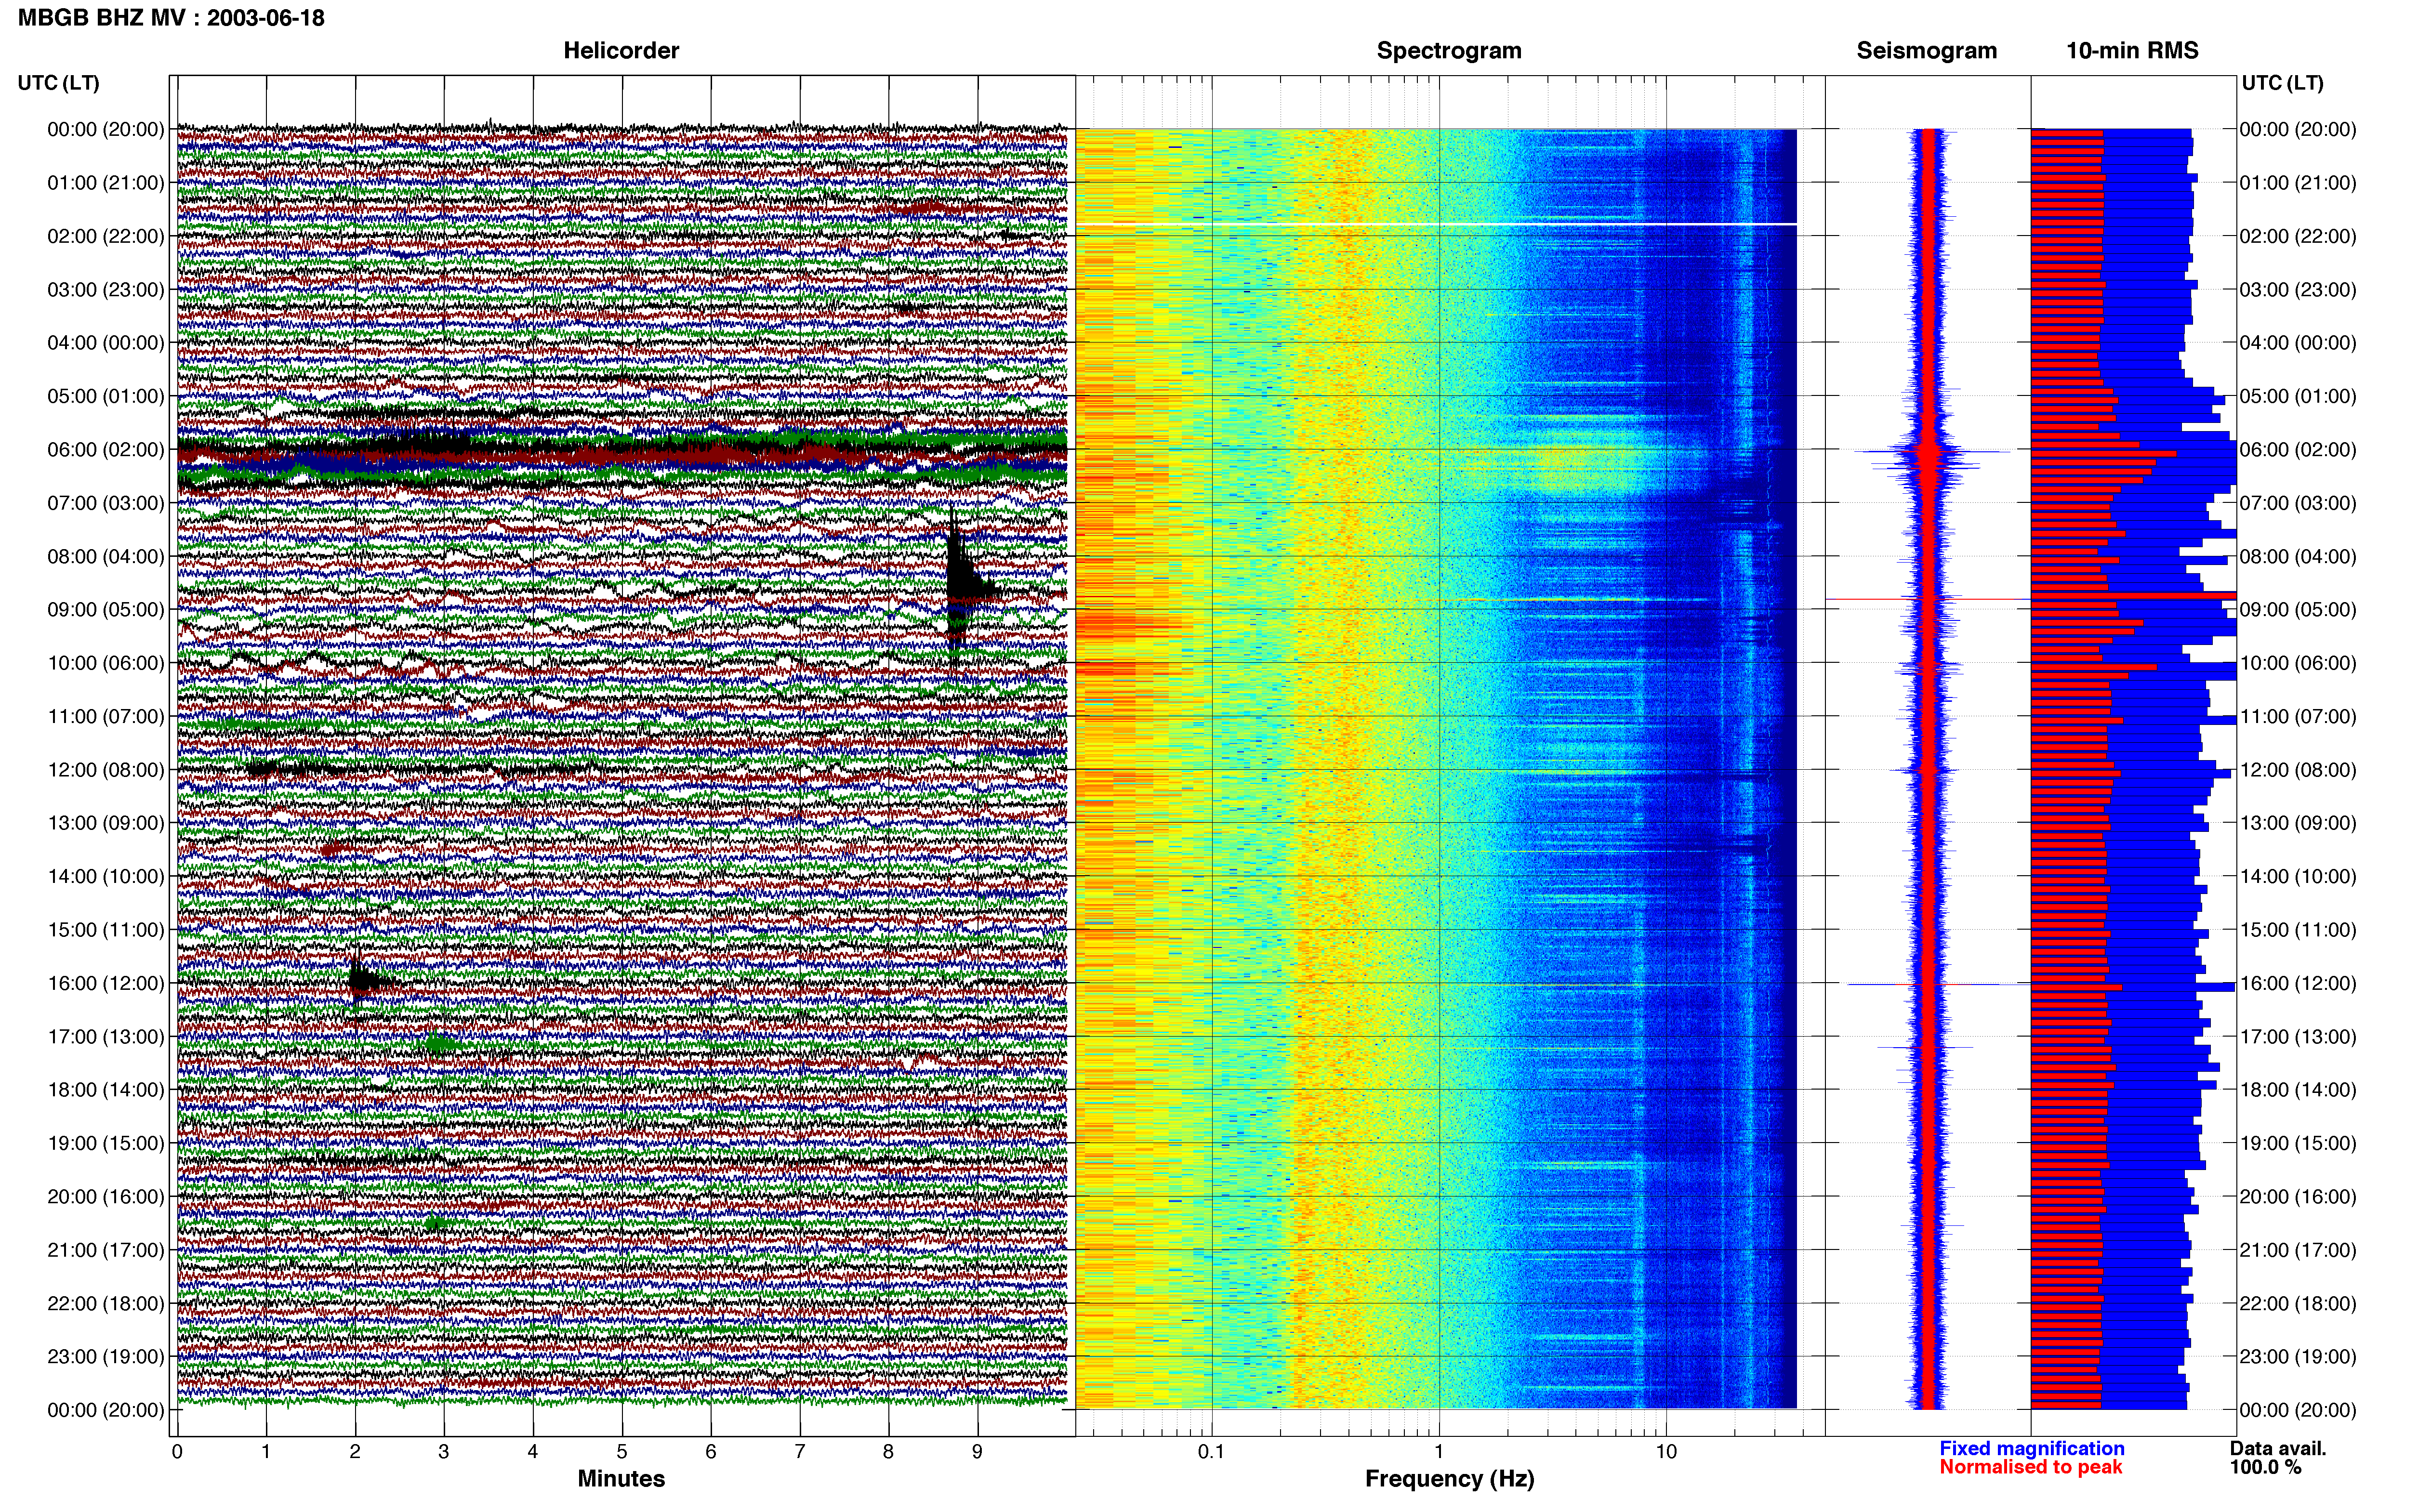
Task: Click the 'Seismogram' panel heading
Action: click(1926, 50)
